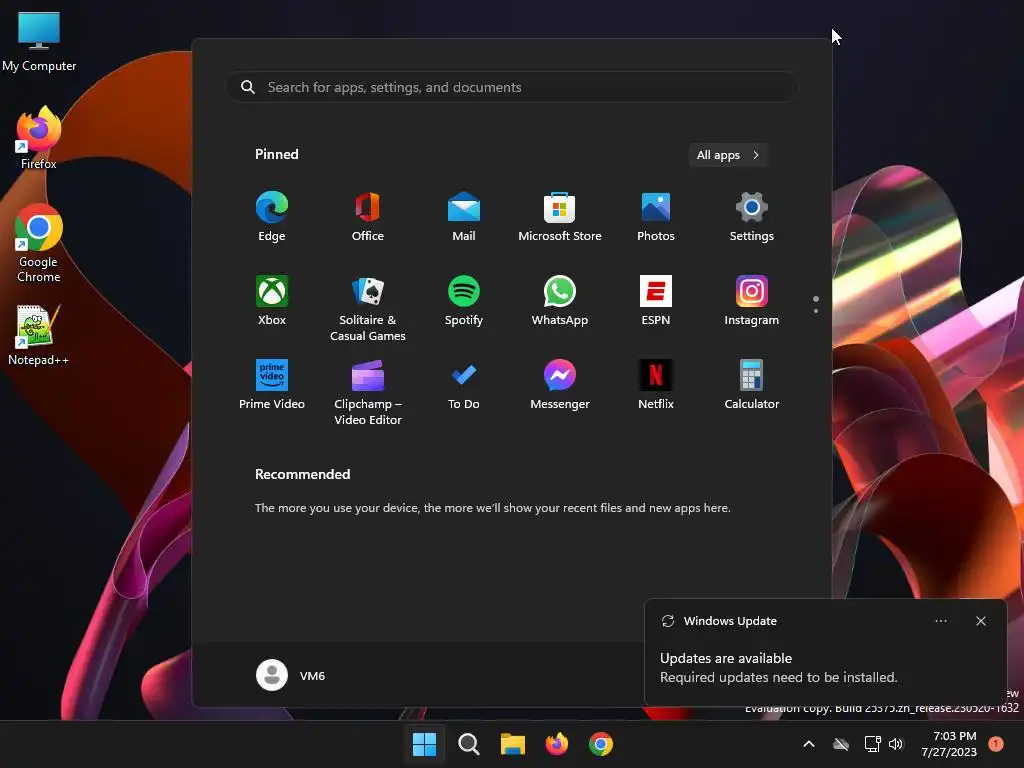The height and width of the screenshot is (768, 1024).
Task: Launch Spotify
Action: (464, 301)
